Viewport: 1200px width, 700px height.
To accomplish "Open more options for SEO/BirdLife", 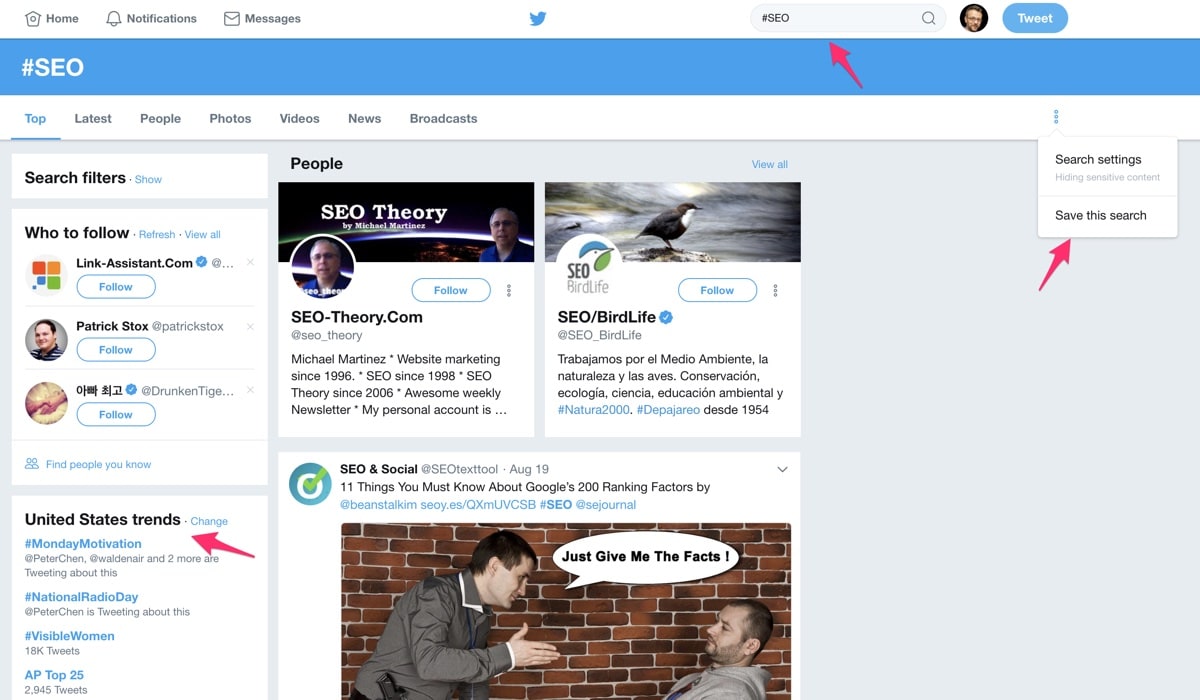I will tap(775, 291).
